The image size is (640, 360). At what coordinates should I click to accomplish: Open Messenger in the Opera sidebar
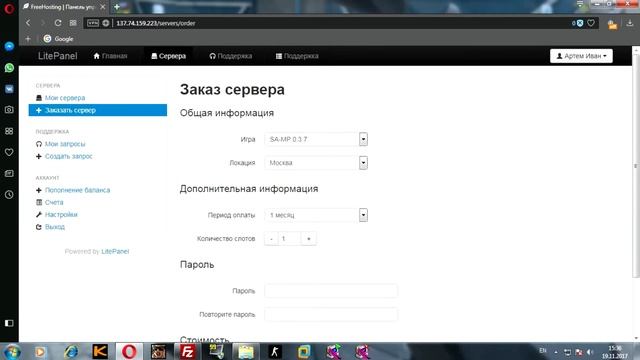click(9, 47)
